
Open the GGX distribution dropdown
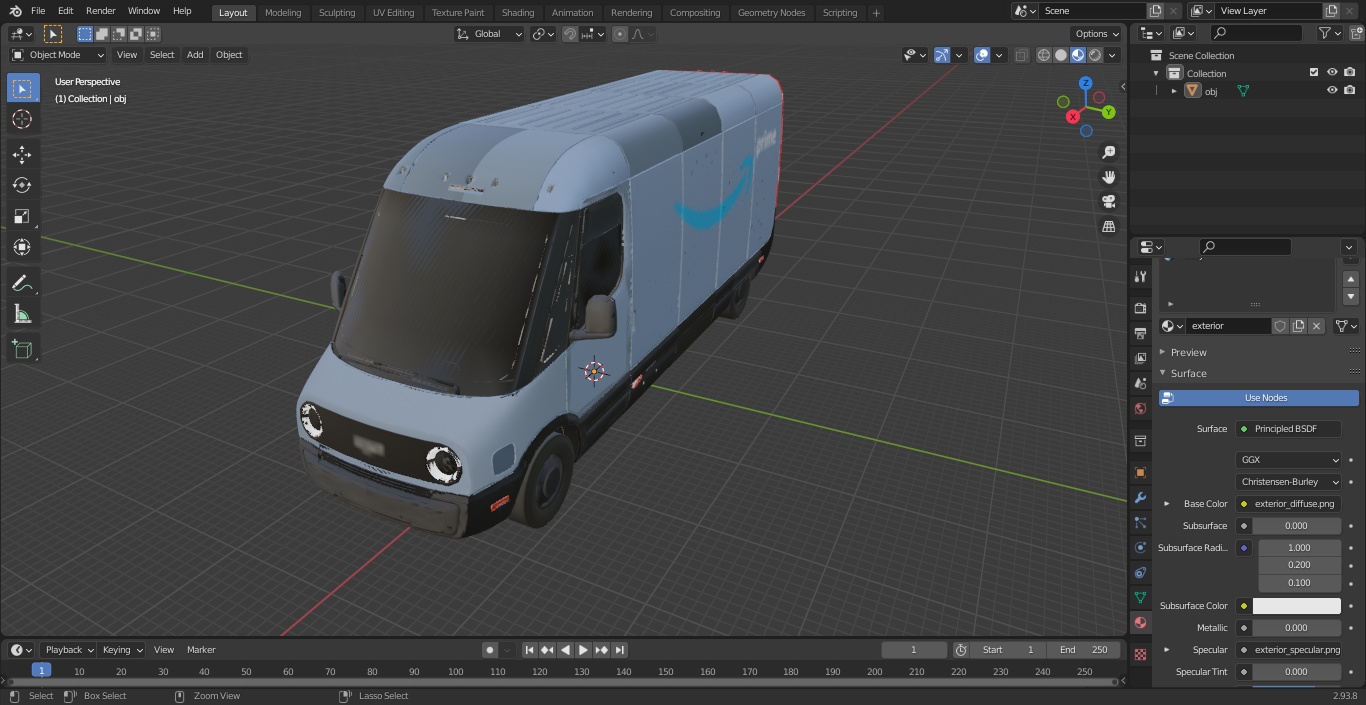[1289, 460]
